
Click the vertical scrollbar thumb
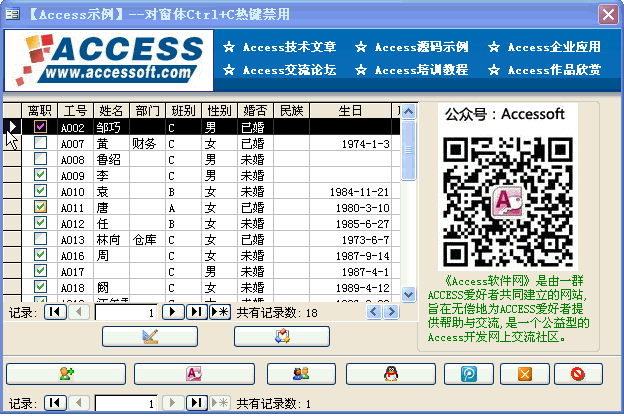pos(408,150)
